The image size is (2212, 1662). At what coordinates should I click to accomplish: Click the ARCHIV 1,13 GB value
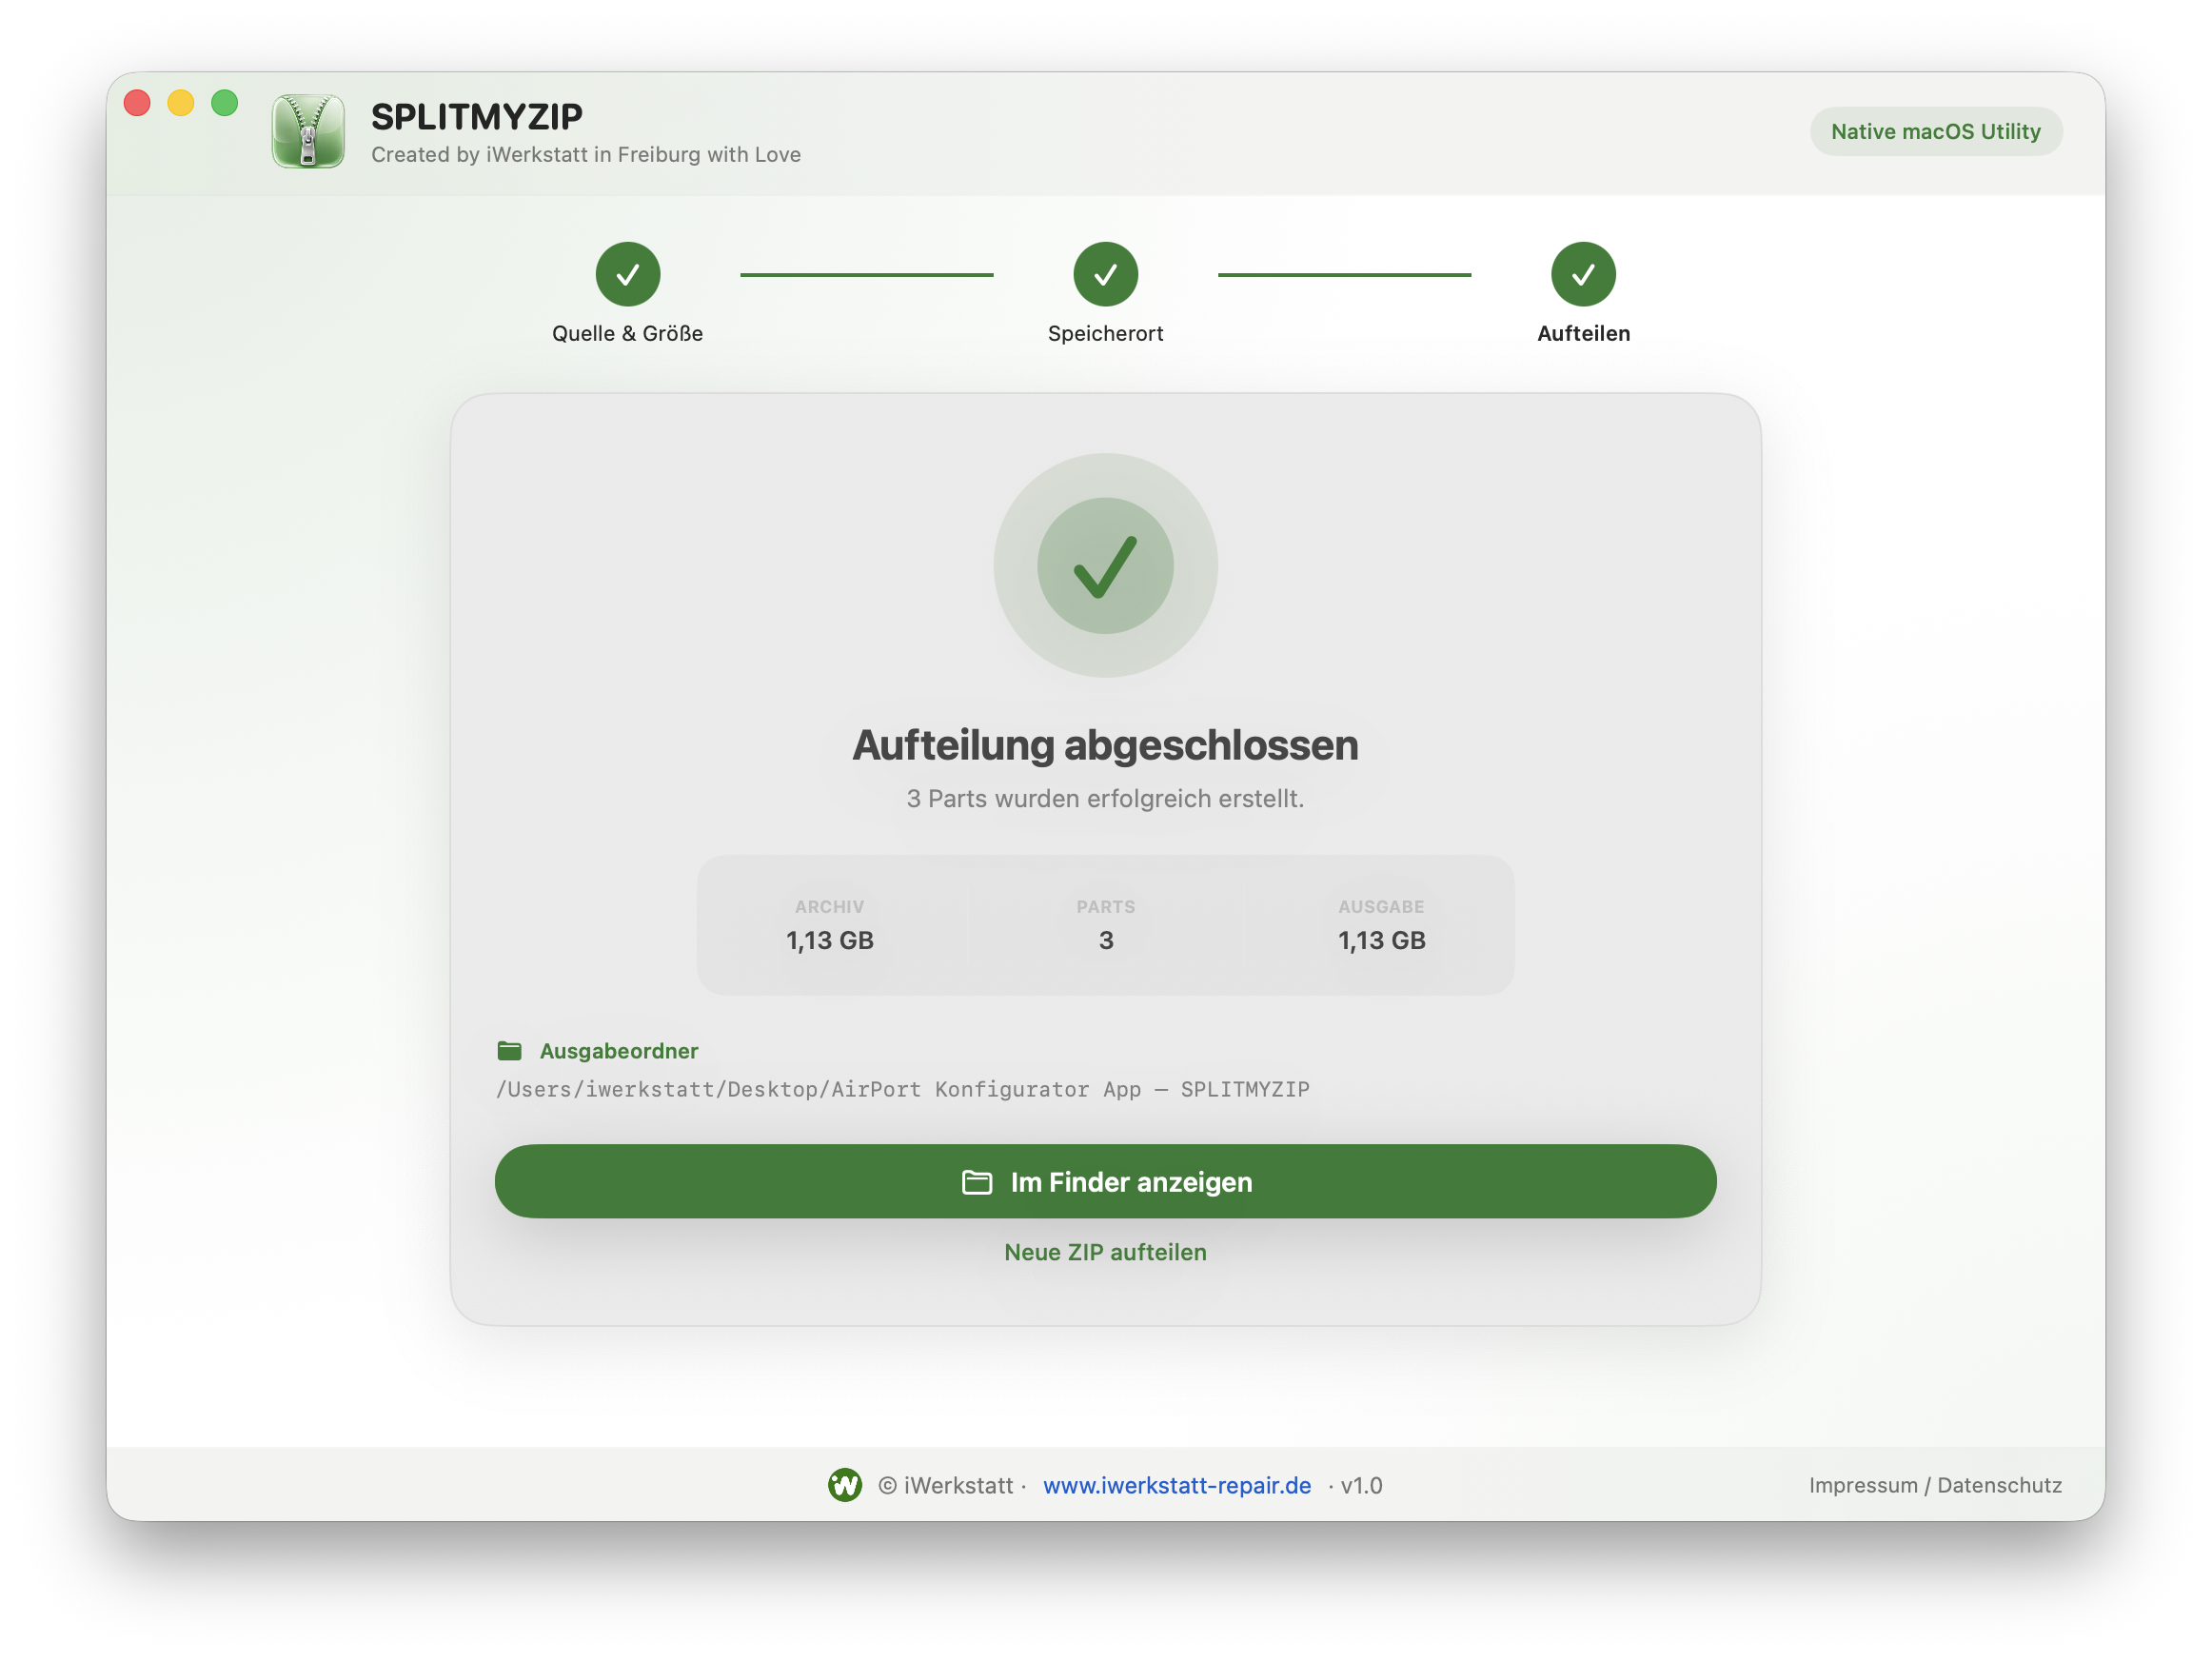click(829, 940)
